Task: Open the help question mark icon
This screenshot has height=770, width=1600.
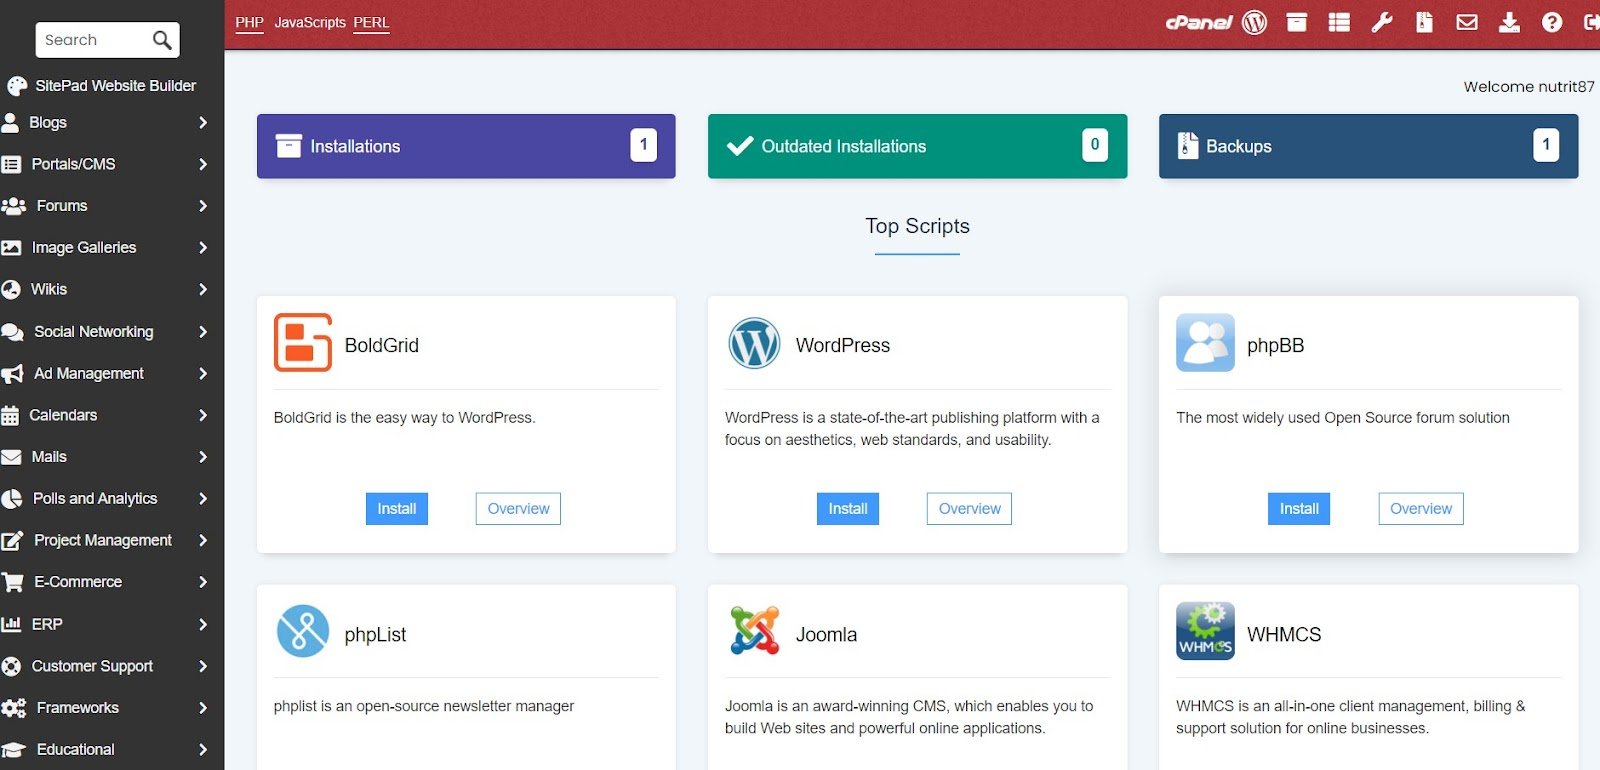Action: tap(1552, 22)
